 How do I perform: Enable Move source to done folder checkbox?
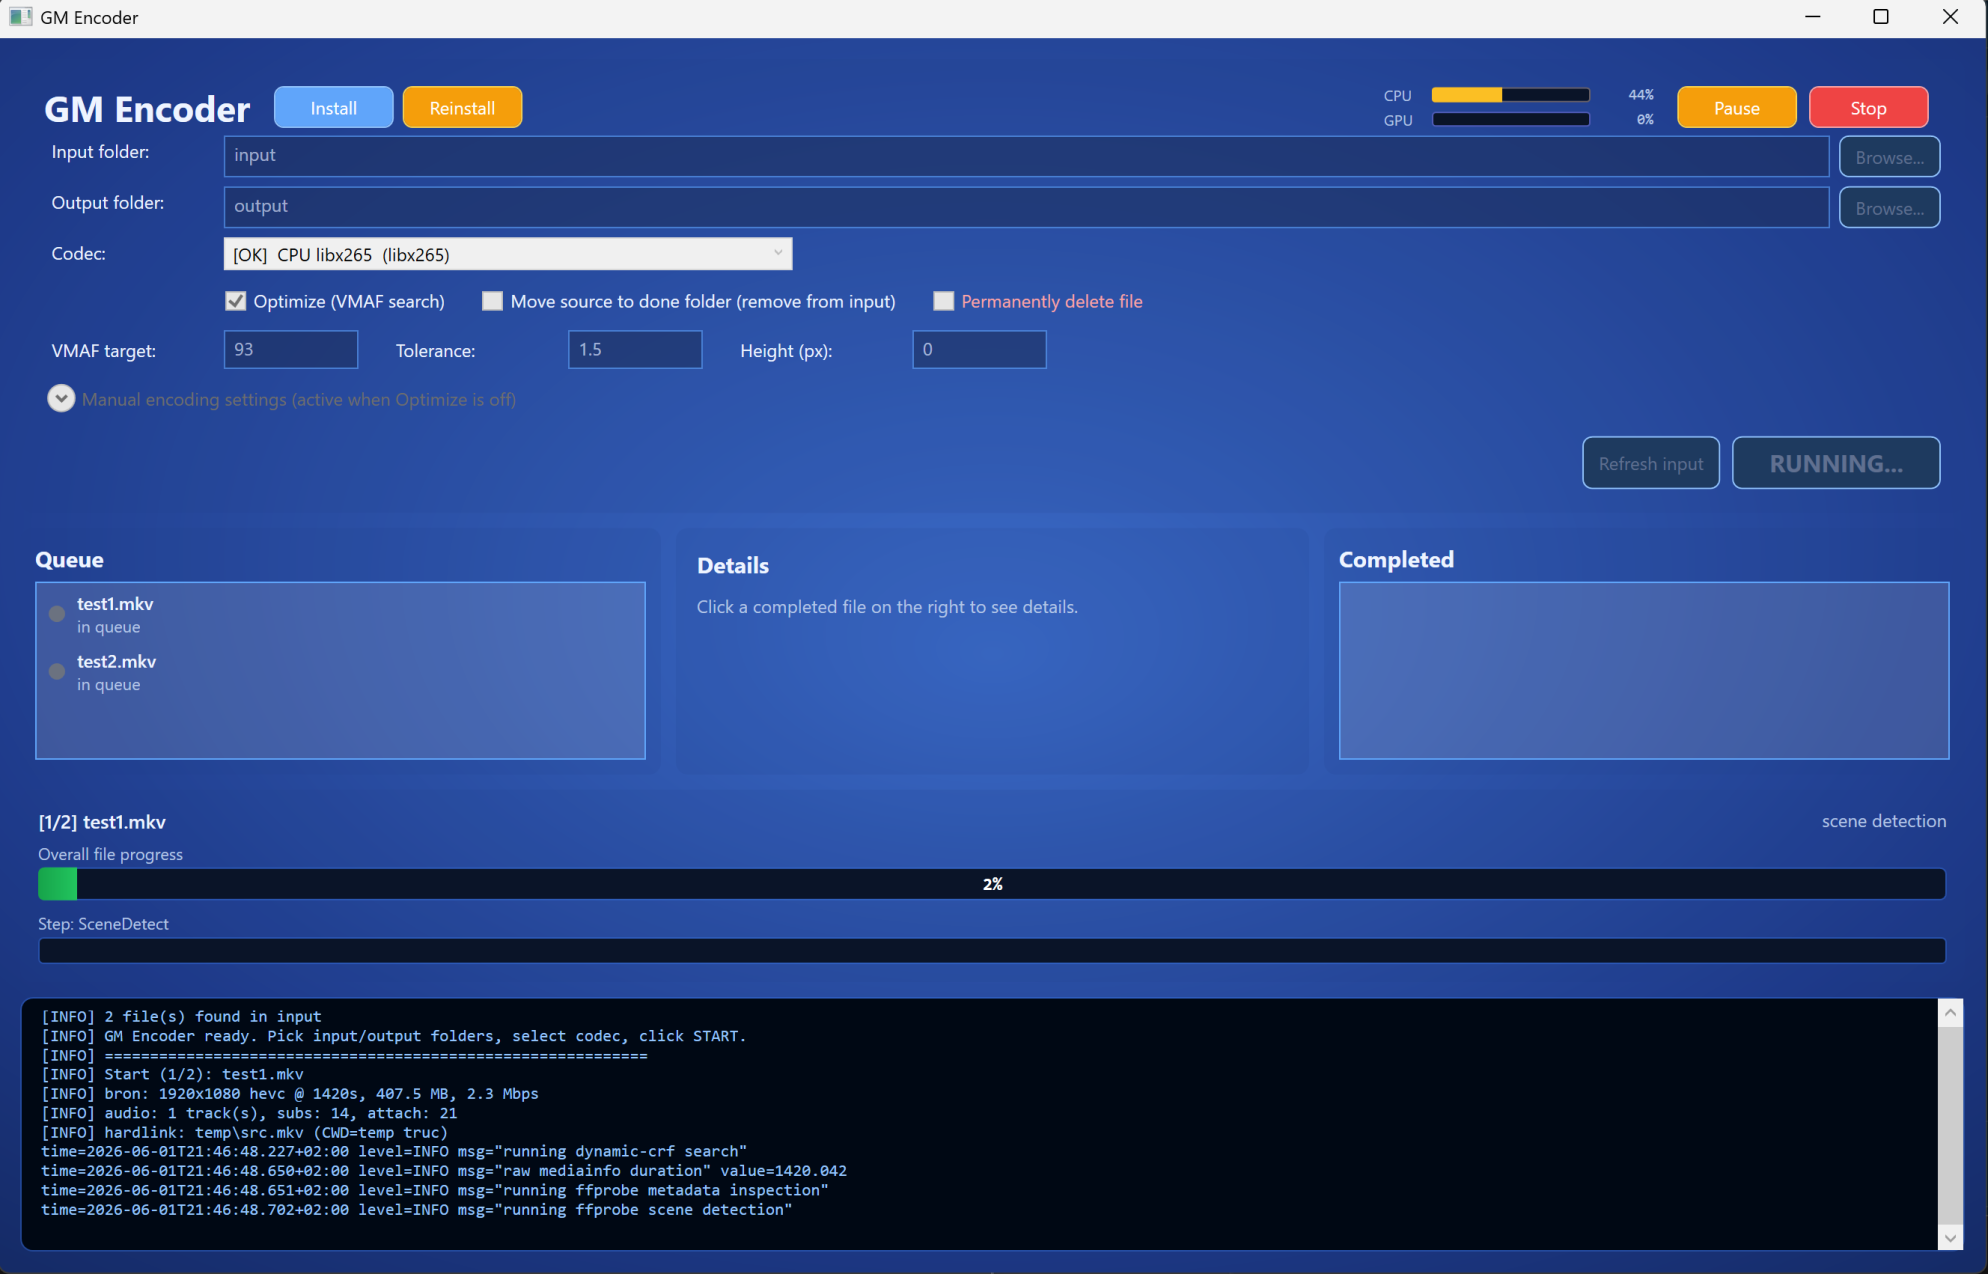(x=492, y=301)
